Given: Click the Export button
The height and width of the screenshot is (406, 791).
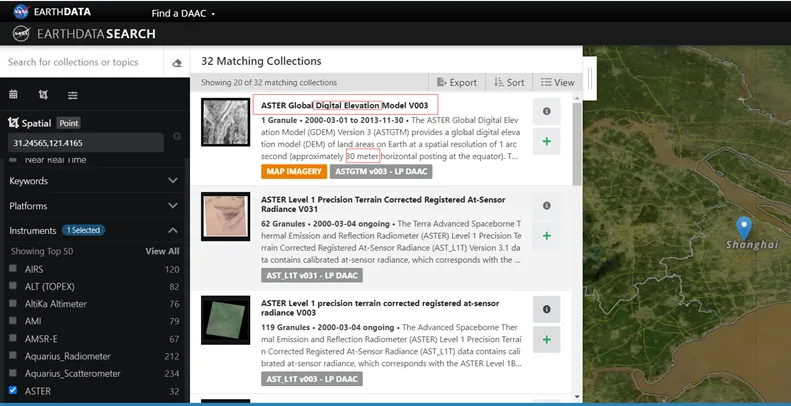Looking at the screenshot, I should (457, 82).
